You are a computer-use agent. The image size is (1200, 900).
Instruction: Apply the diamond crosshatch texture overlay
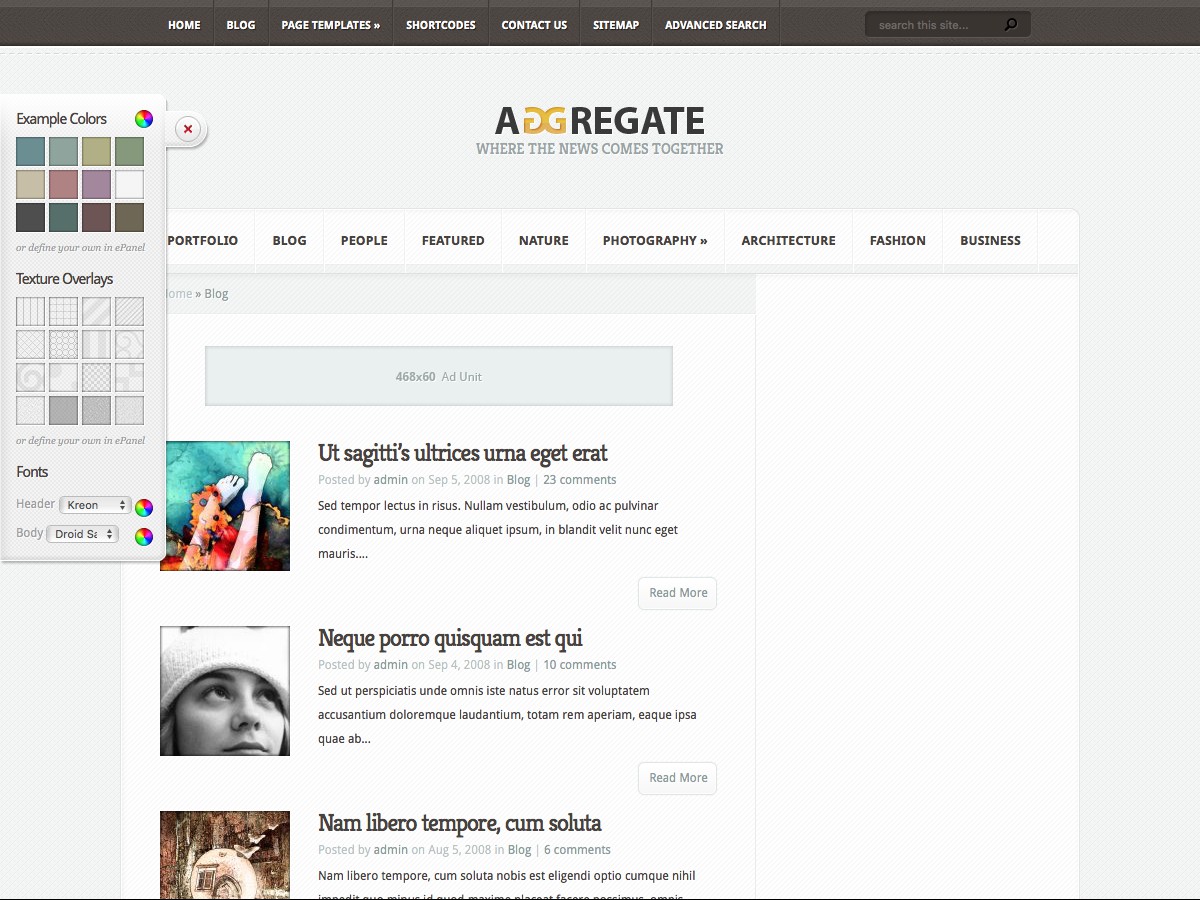pyautogui.click(x=30, y=344)
